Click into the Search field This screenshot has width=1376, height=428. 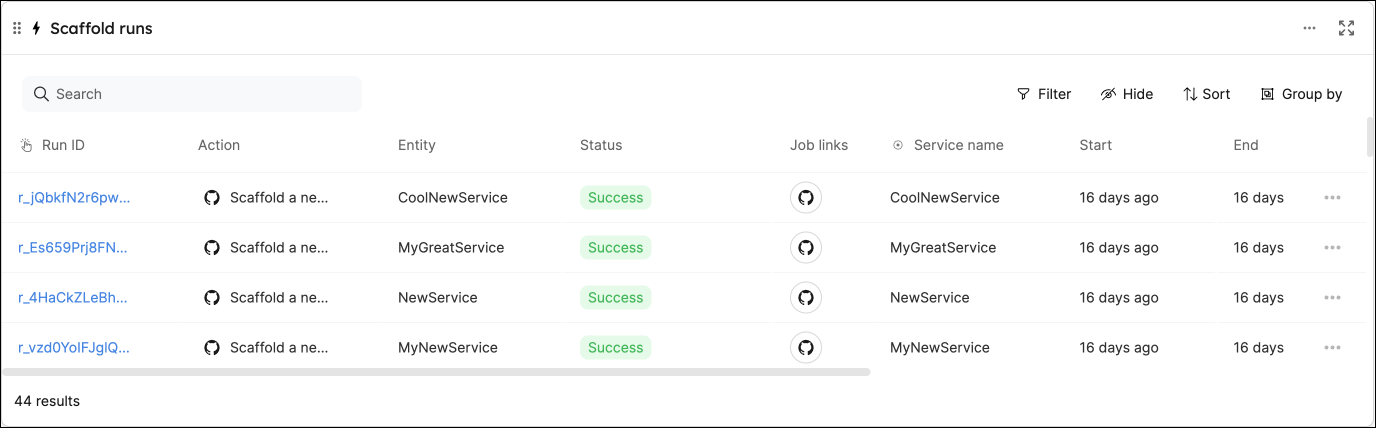pos(192,94)
